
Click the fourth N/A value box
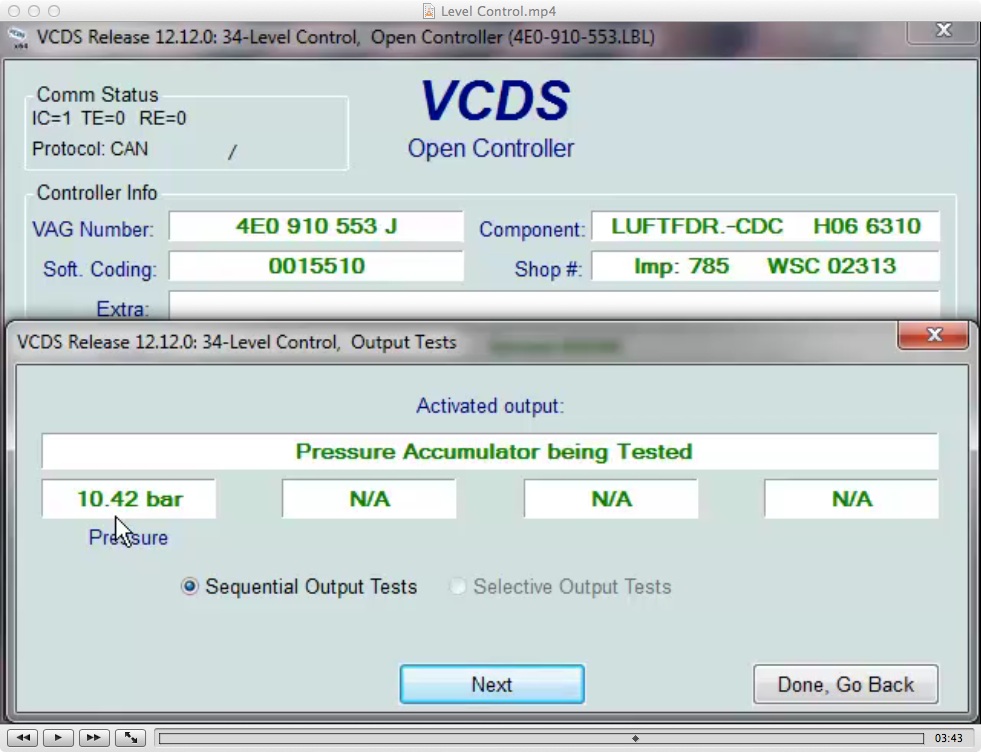tap(851, 499)
